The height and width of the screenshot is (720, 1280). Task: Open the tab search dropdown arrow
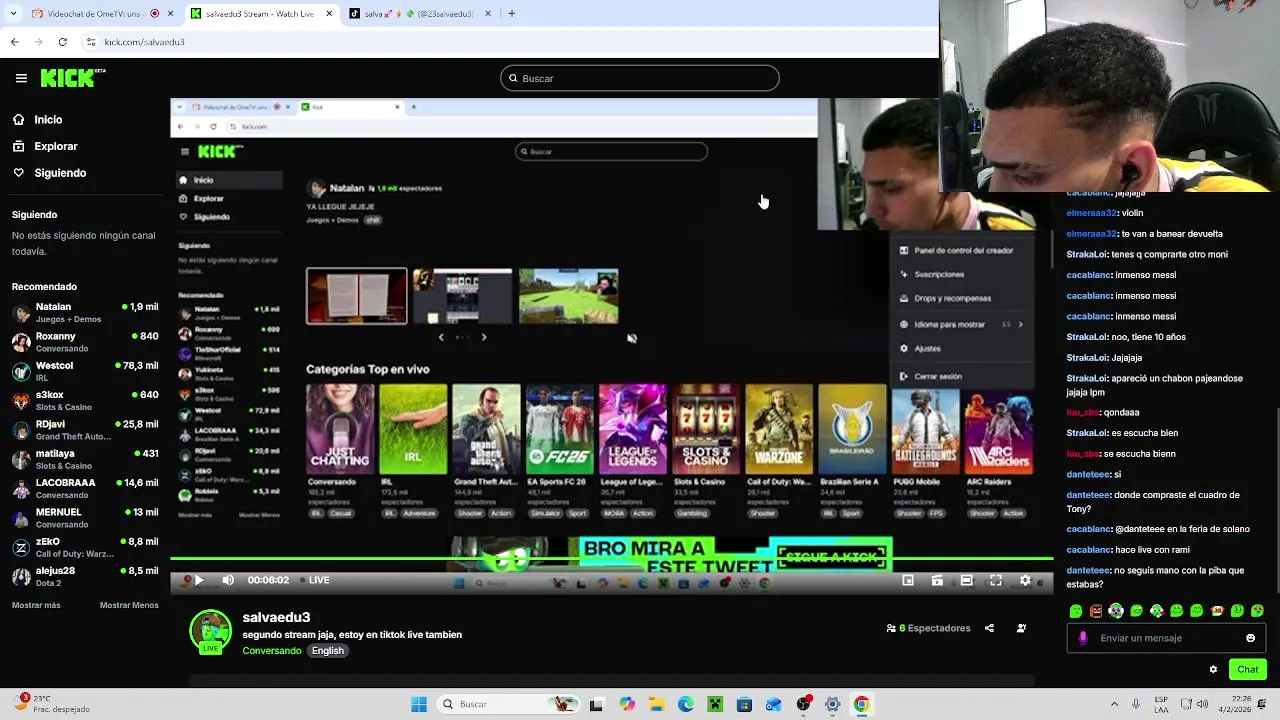point(13,14)
